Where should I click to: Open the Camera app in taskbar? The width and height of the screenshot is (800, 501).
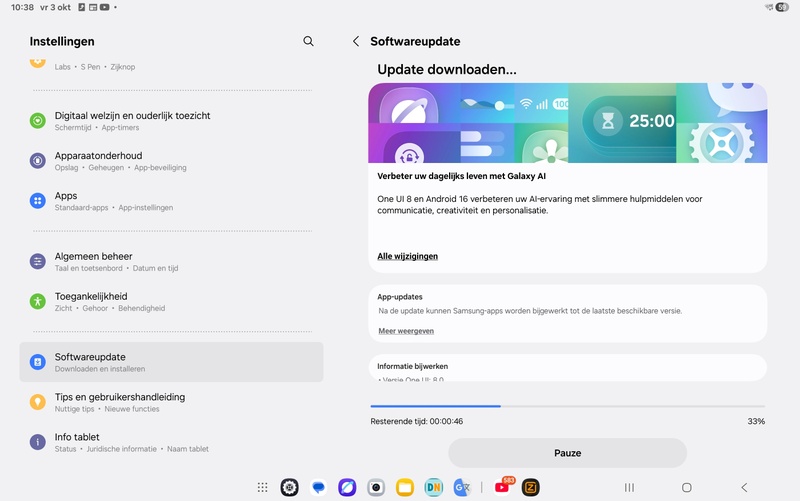tap(376, 488)
